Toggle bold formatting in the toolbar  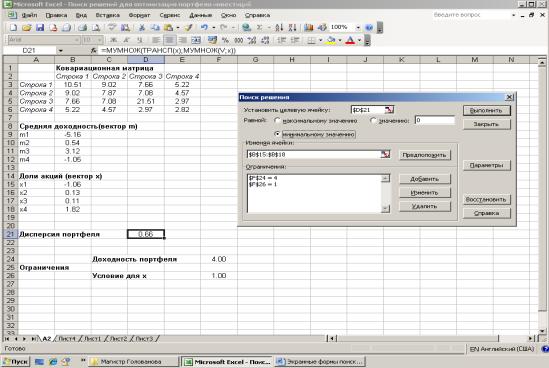point(113,40)
